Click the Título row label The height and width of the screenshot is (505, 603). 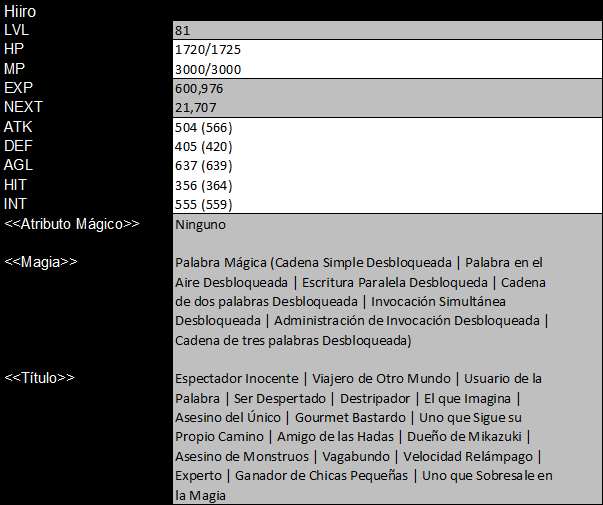(39, 378)
